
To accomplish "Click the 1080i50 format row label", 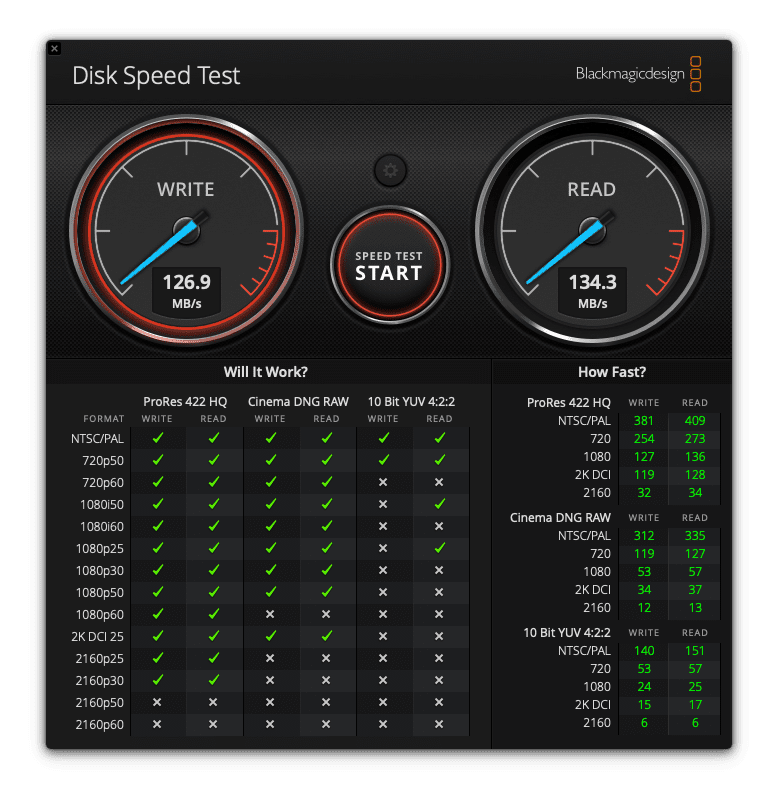I will coord(102,505).
